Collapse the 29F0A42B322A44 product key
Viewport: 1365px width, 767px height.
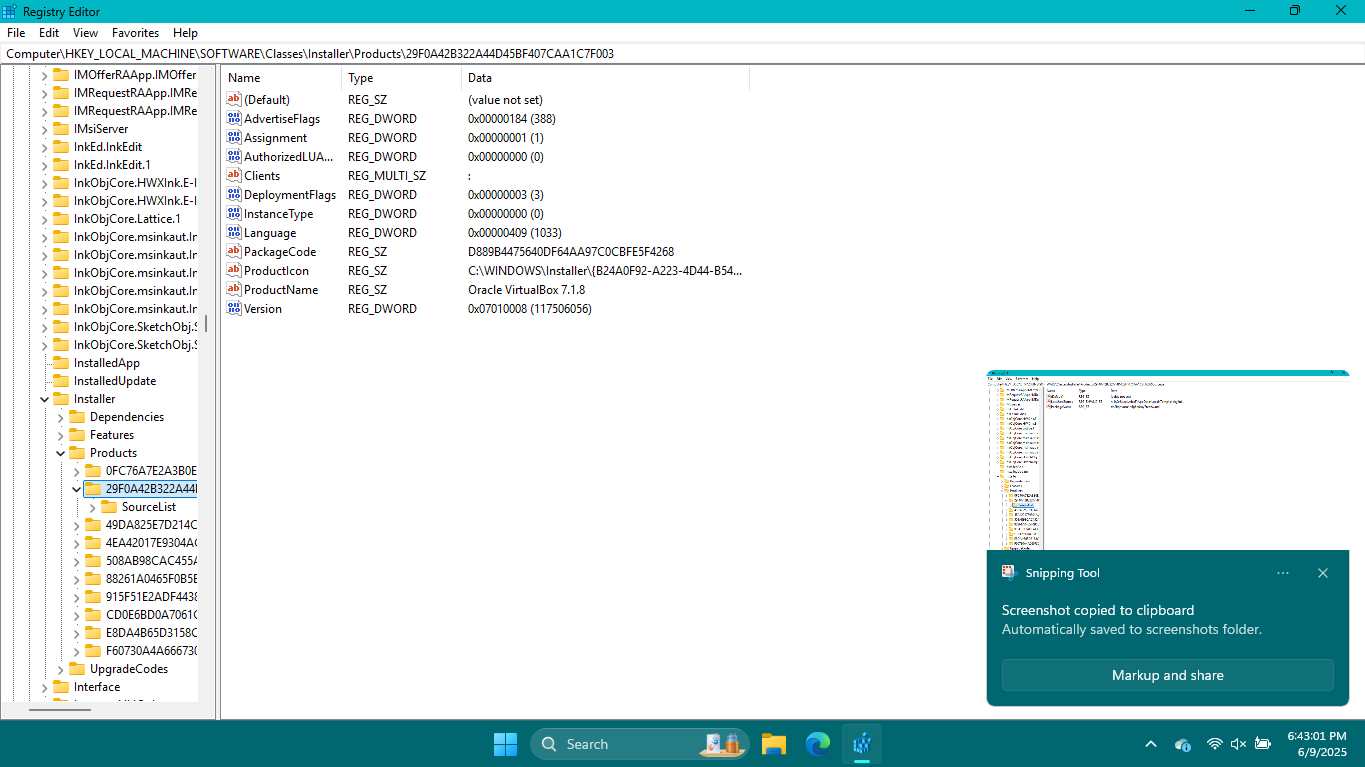[x=76, y=489]
